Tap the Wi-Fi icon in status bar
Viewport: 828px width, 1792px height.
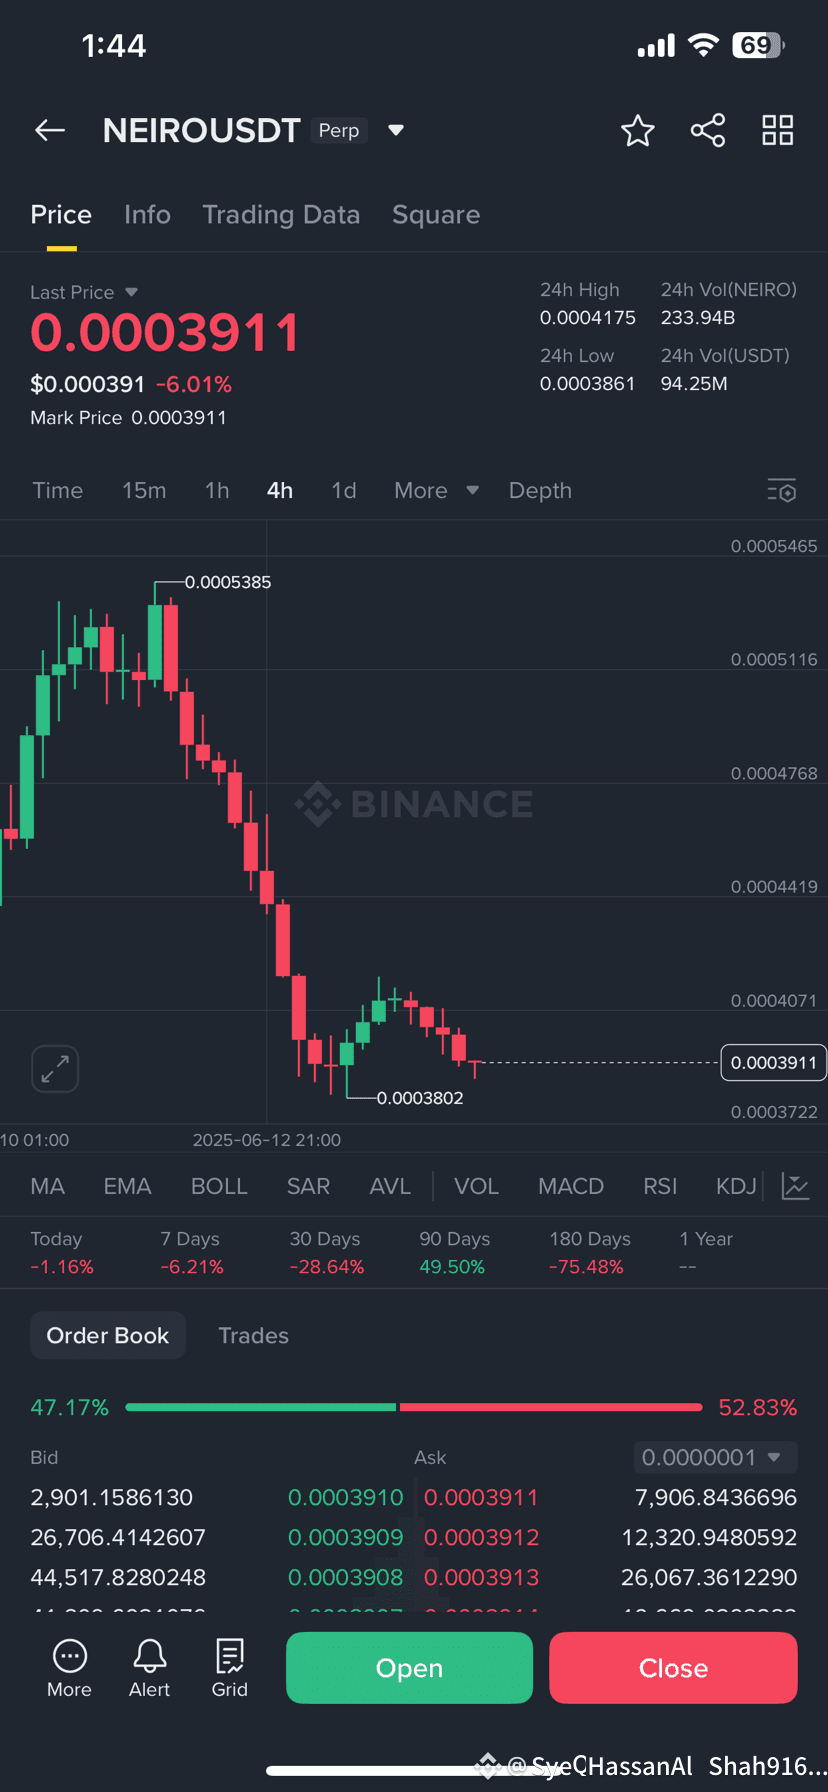point(704,45)
